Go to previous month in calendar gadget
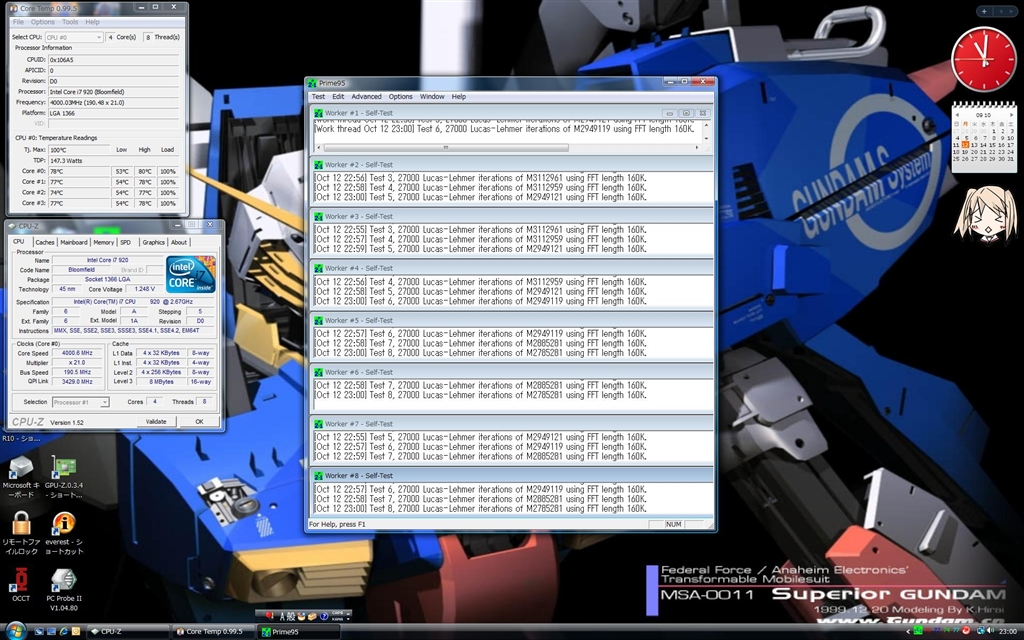The width and height of the screenshot is (1024, 640). click(957, 114)
